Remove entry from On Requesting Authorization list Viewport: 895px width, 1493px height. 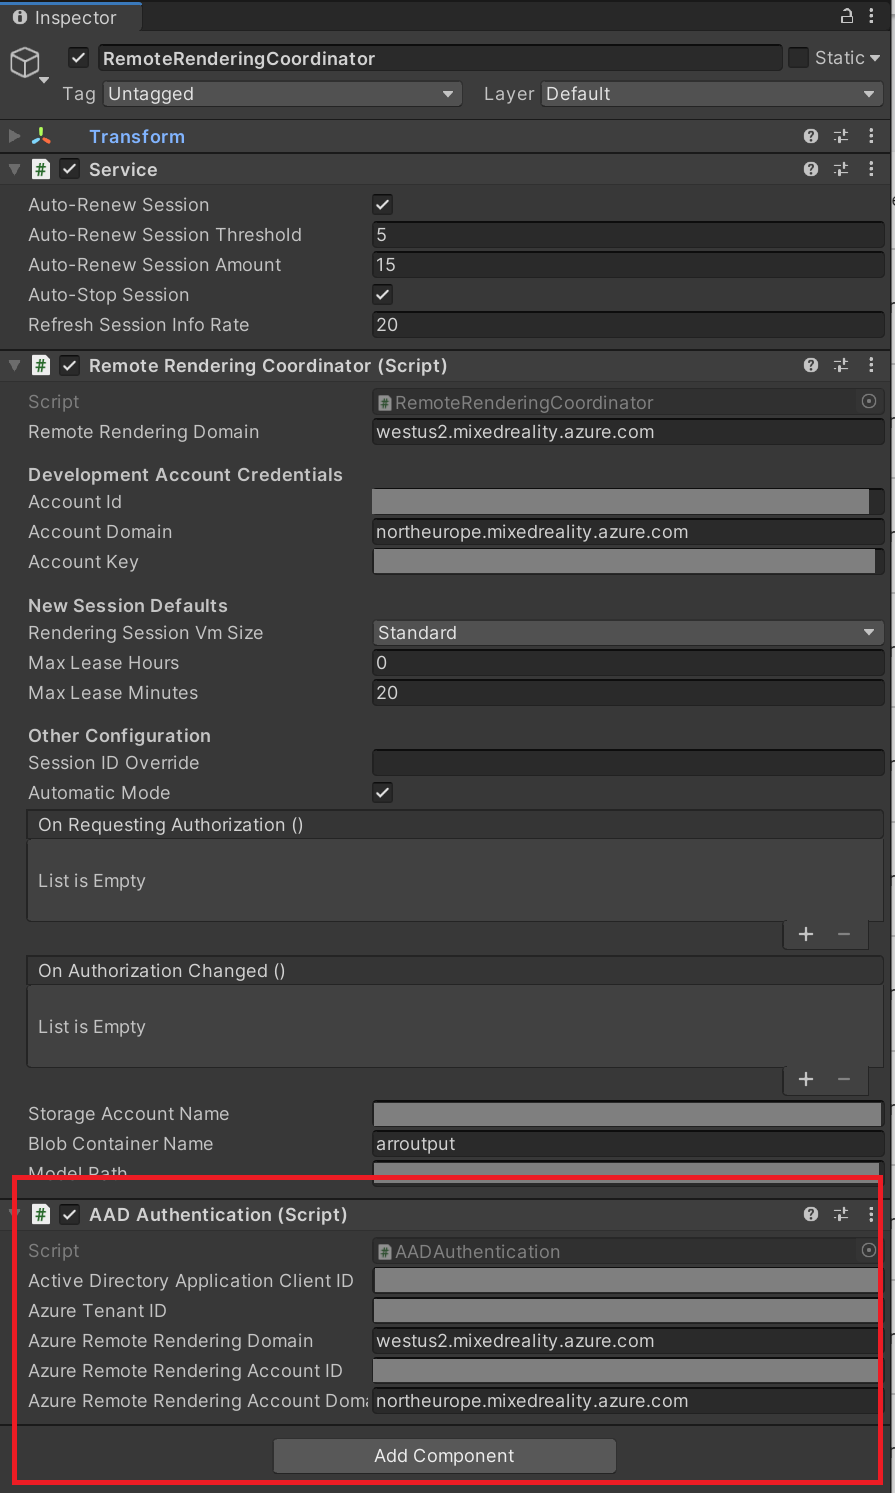click(x=844, y=934)
